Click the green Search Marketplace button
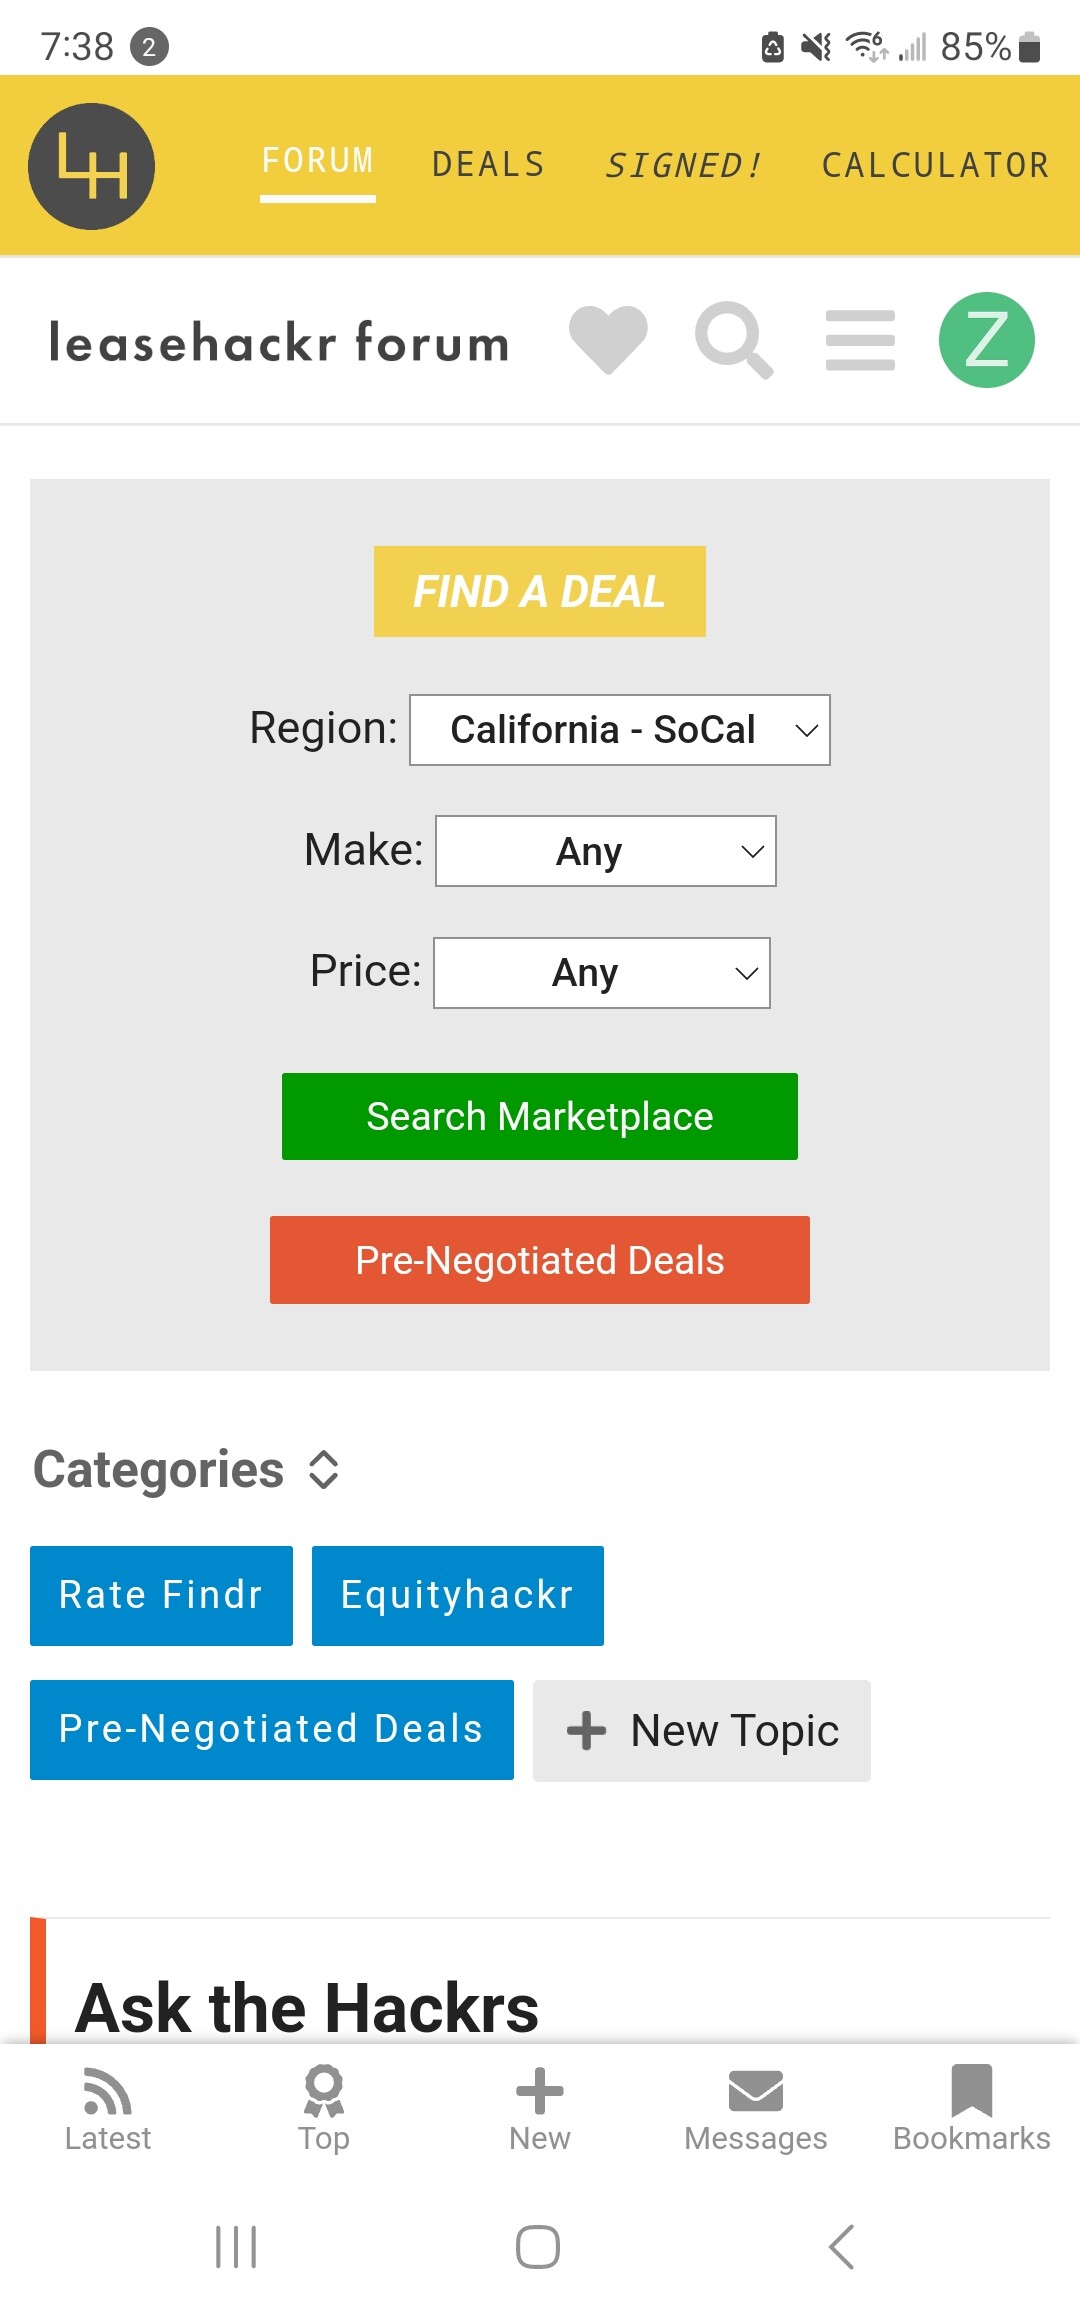This screenshot has width=1080, height=2316. coord(540,1117)
